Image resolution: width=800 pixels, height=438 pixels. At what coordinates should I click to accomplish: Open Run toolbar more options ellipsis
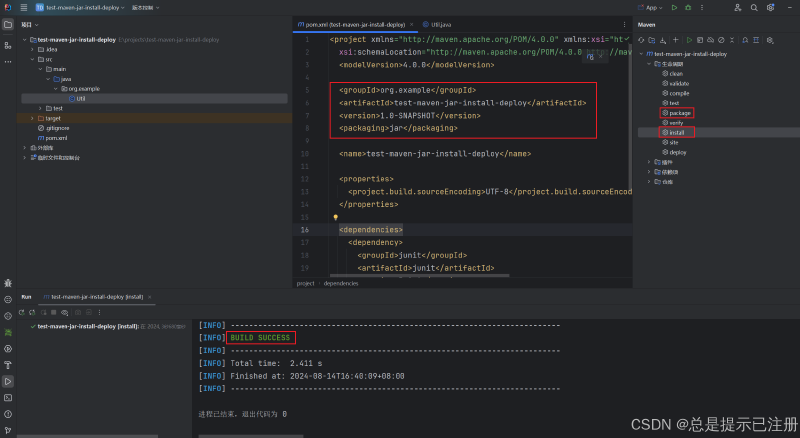coord(99,312)
